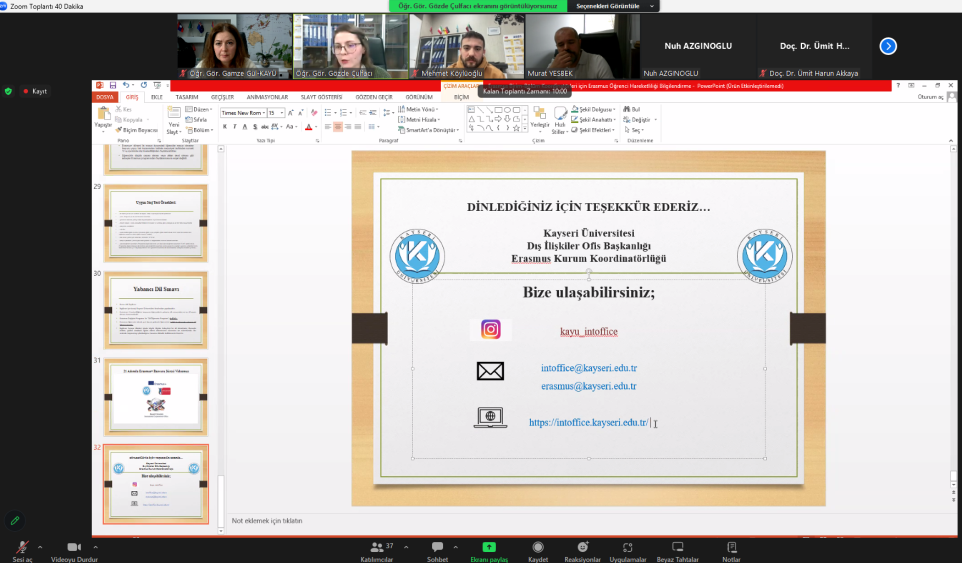Click the Biçim Boyacısı format painter
The height and width of the screenshot is (563, 962).
click(x=137, y=130)
